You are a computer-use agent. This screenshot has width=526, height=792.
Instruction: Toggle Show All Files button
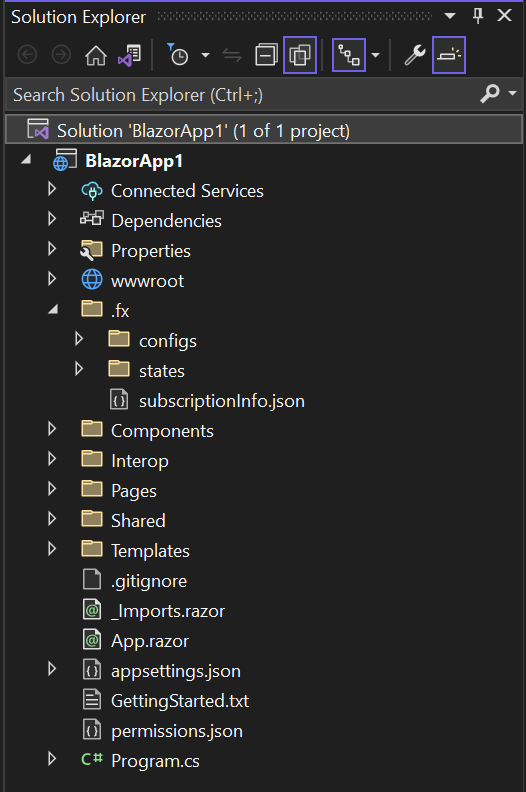[300, 55]
